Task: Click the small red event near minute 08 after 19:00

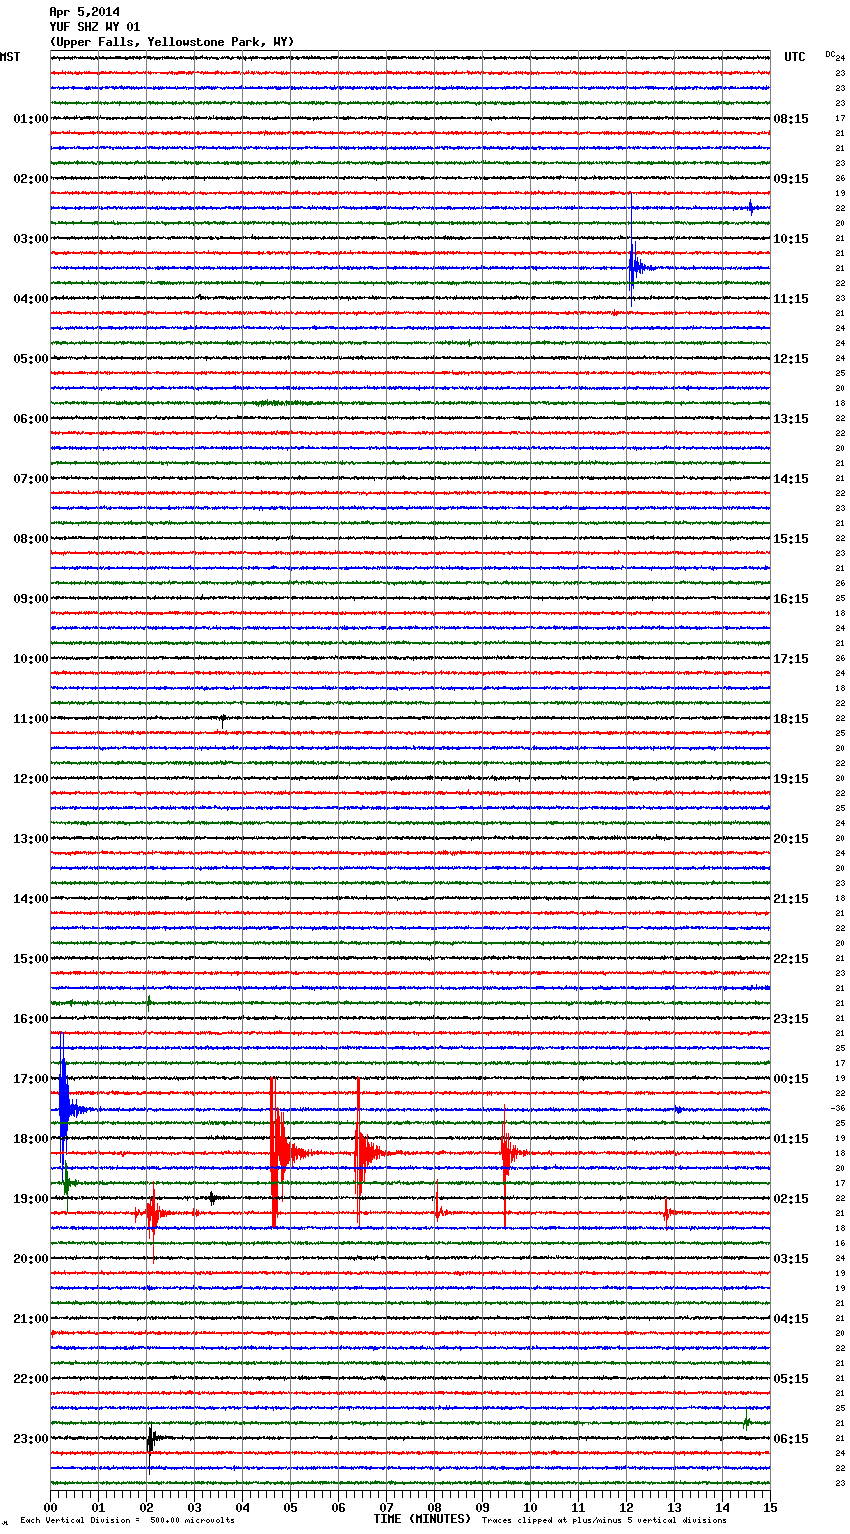Action: point(438,1212)
